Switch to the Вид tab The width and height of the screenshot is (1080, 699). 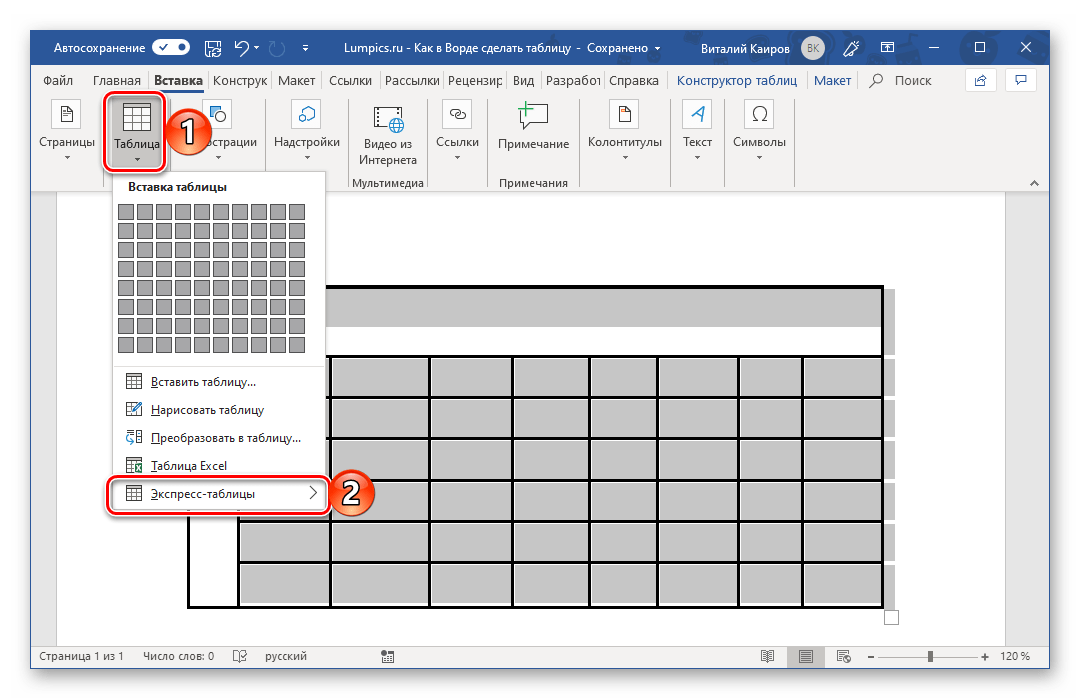tap(523, 81)
